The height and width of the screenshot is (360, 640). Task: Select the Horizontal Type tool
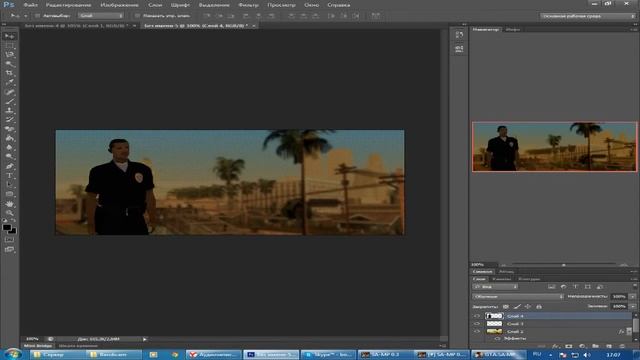coord(9,176)
